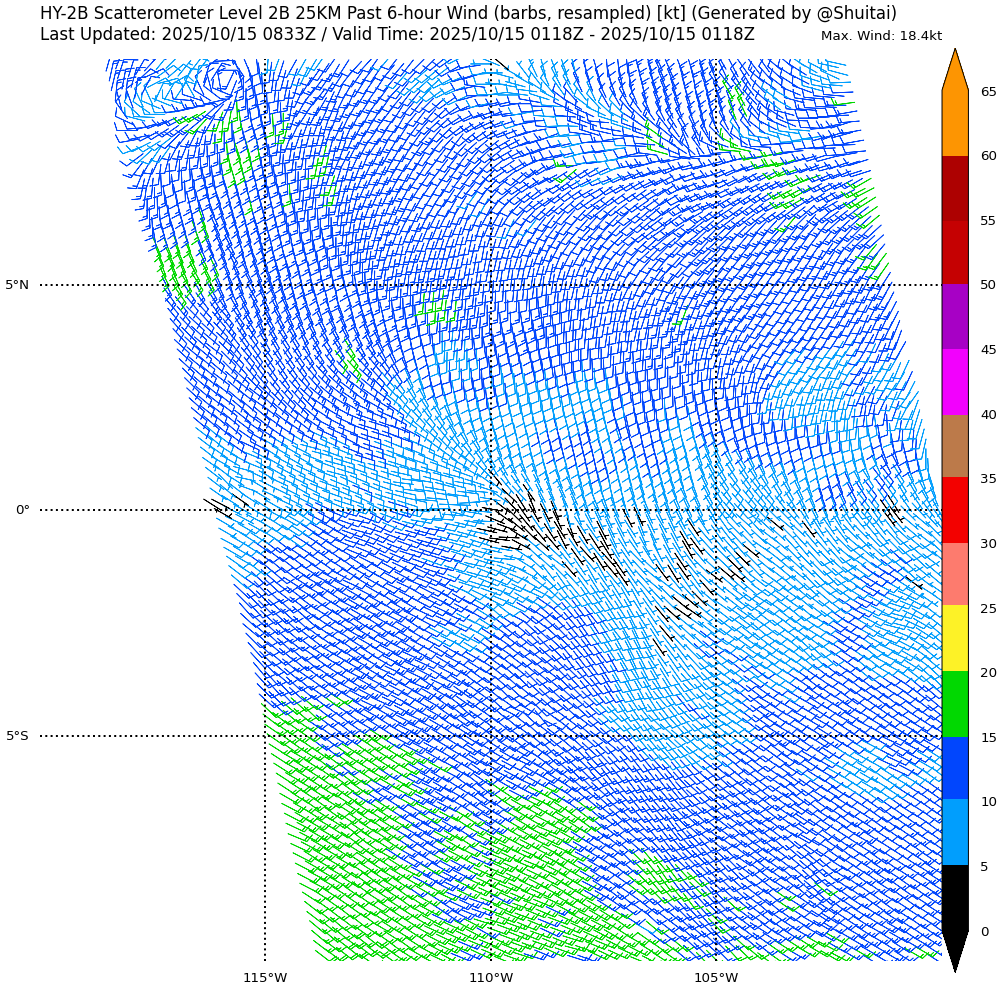
Task: Select the 110°W longitude axis label
Action: pyautogui.click(x=491, y=977)
